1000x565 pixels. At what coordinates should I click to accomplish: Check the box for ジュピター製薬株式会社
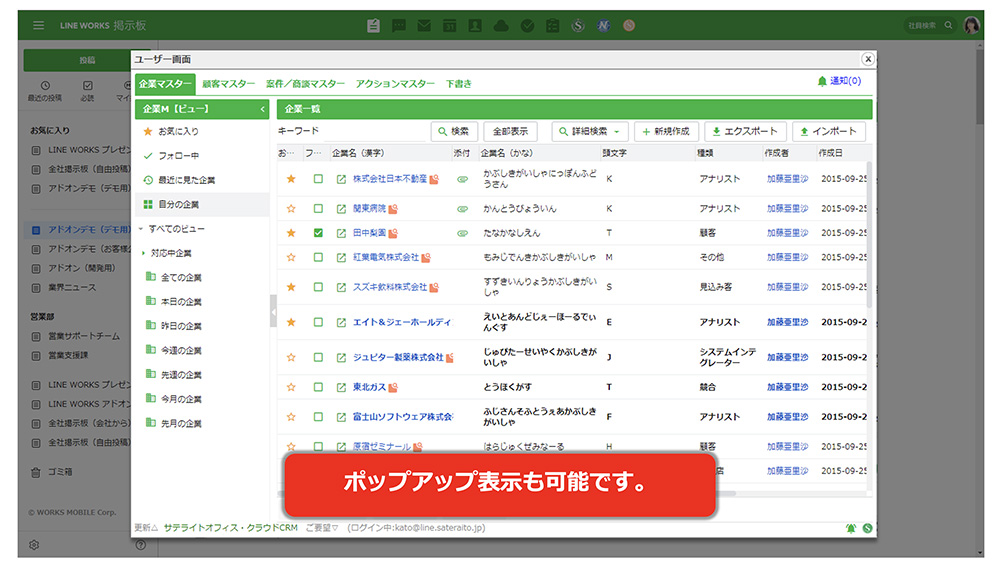click(318, 358)
